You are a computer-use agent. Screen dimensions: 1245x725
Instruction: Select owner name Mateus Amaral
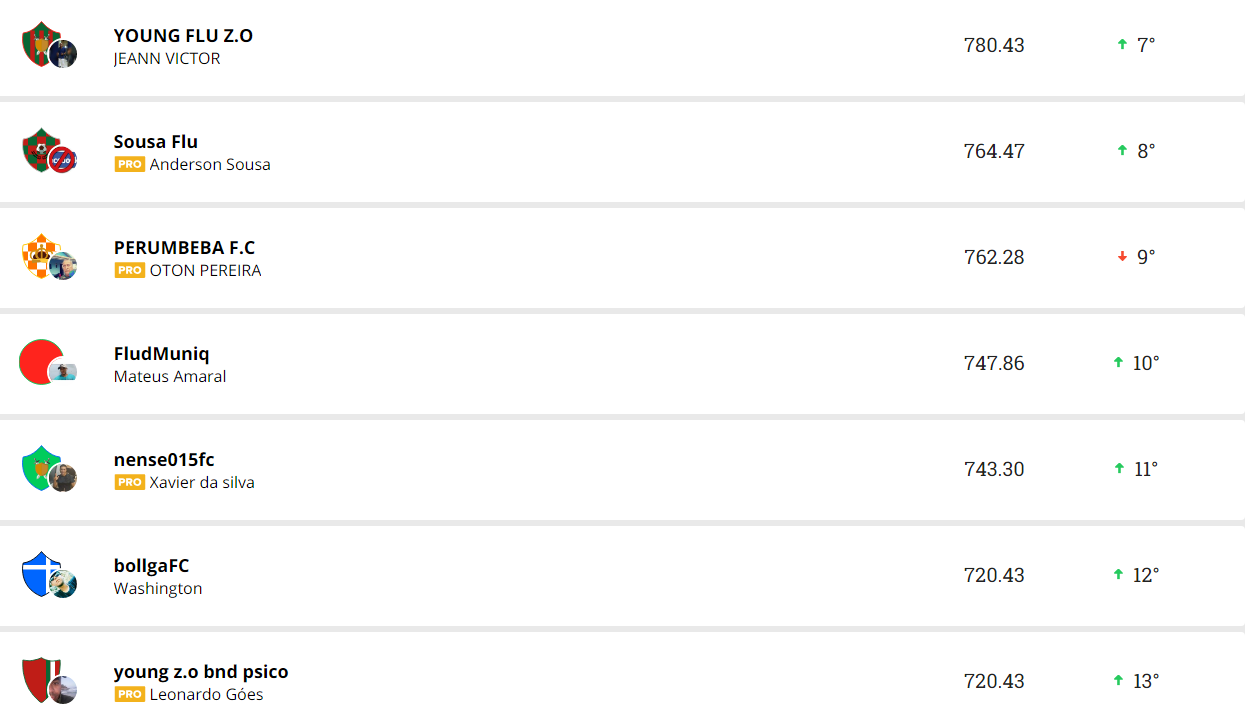[170, 376]
